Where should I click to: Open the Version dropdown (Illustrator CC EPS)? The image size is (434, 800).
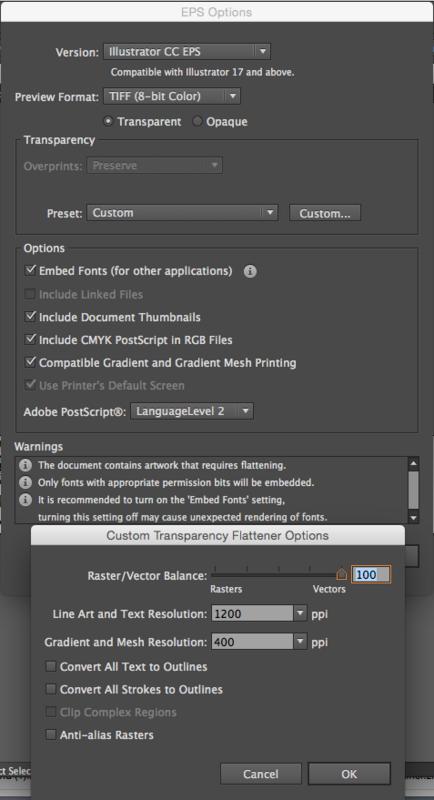(187, 52)
